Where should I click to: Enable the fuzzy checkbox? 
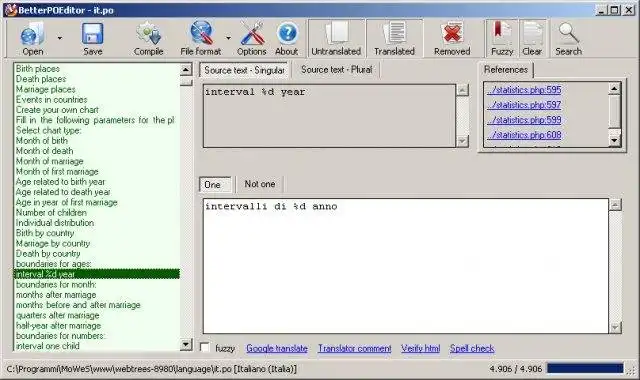point(204,348)
